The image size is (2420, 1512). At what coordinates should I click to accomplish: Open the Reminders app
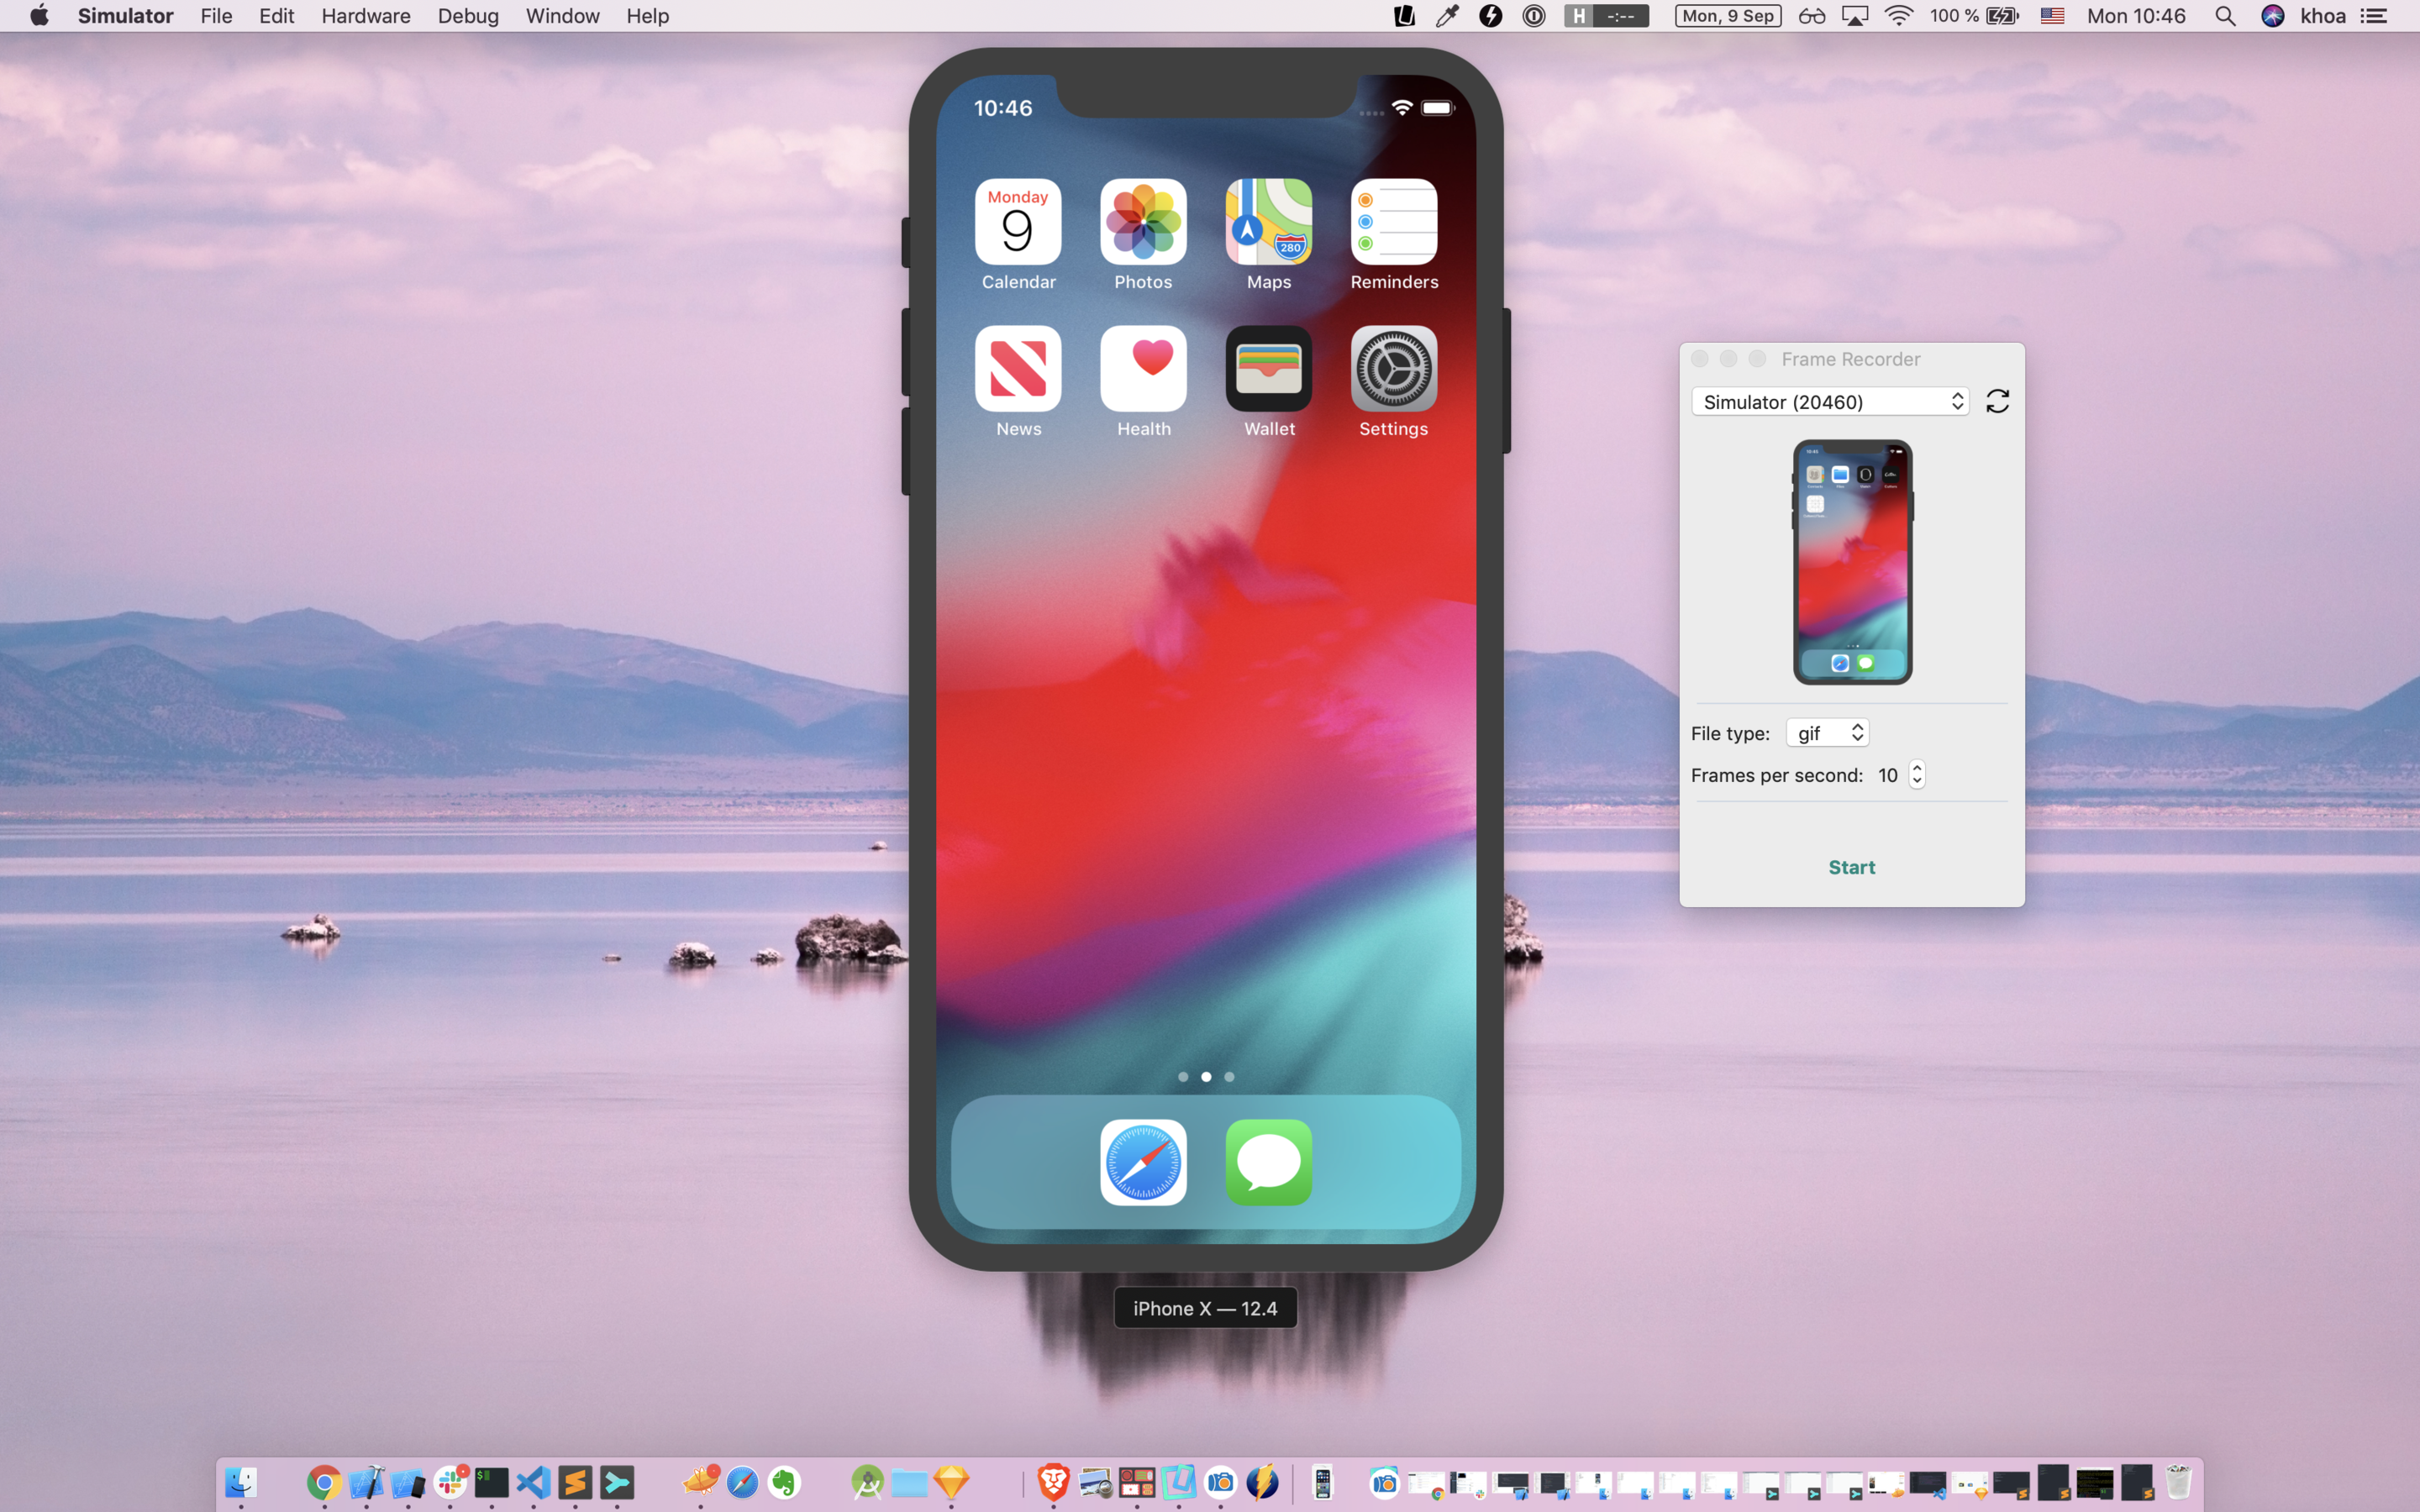[x=1393, y=222]
